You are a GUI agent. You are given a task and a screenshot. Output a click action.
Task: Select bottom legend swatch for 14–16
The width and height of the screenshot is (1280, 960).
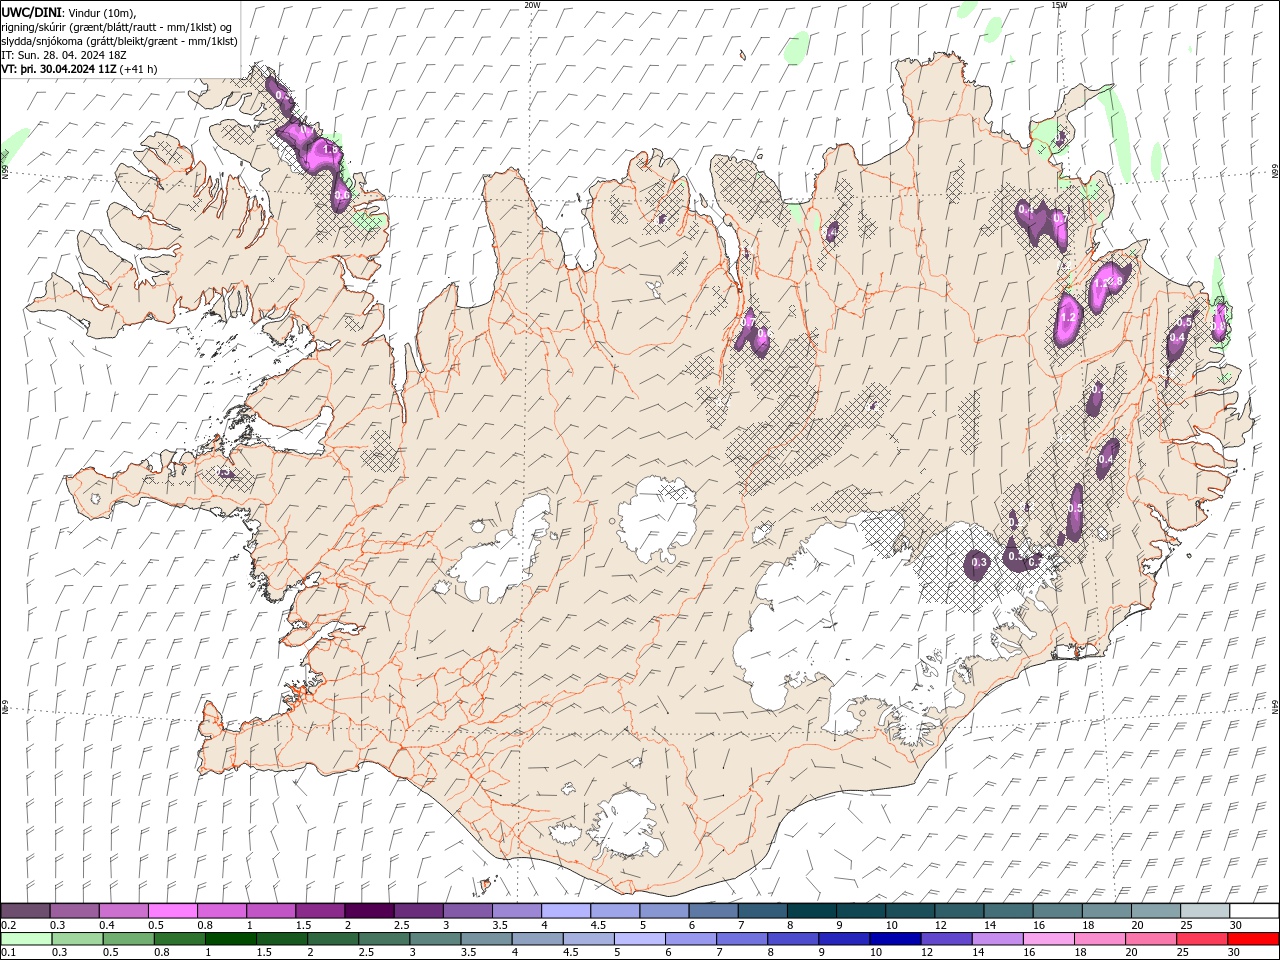click(x=998, y=939)
